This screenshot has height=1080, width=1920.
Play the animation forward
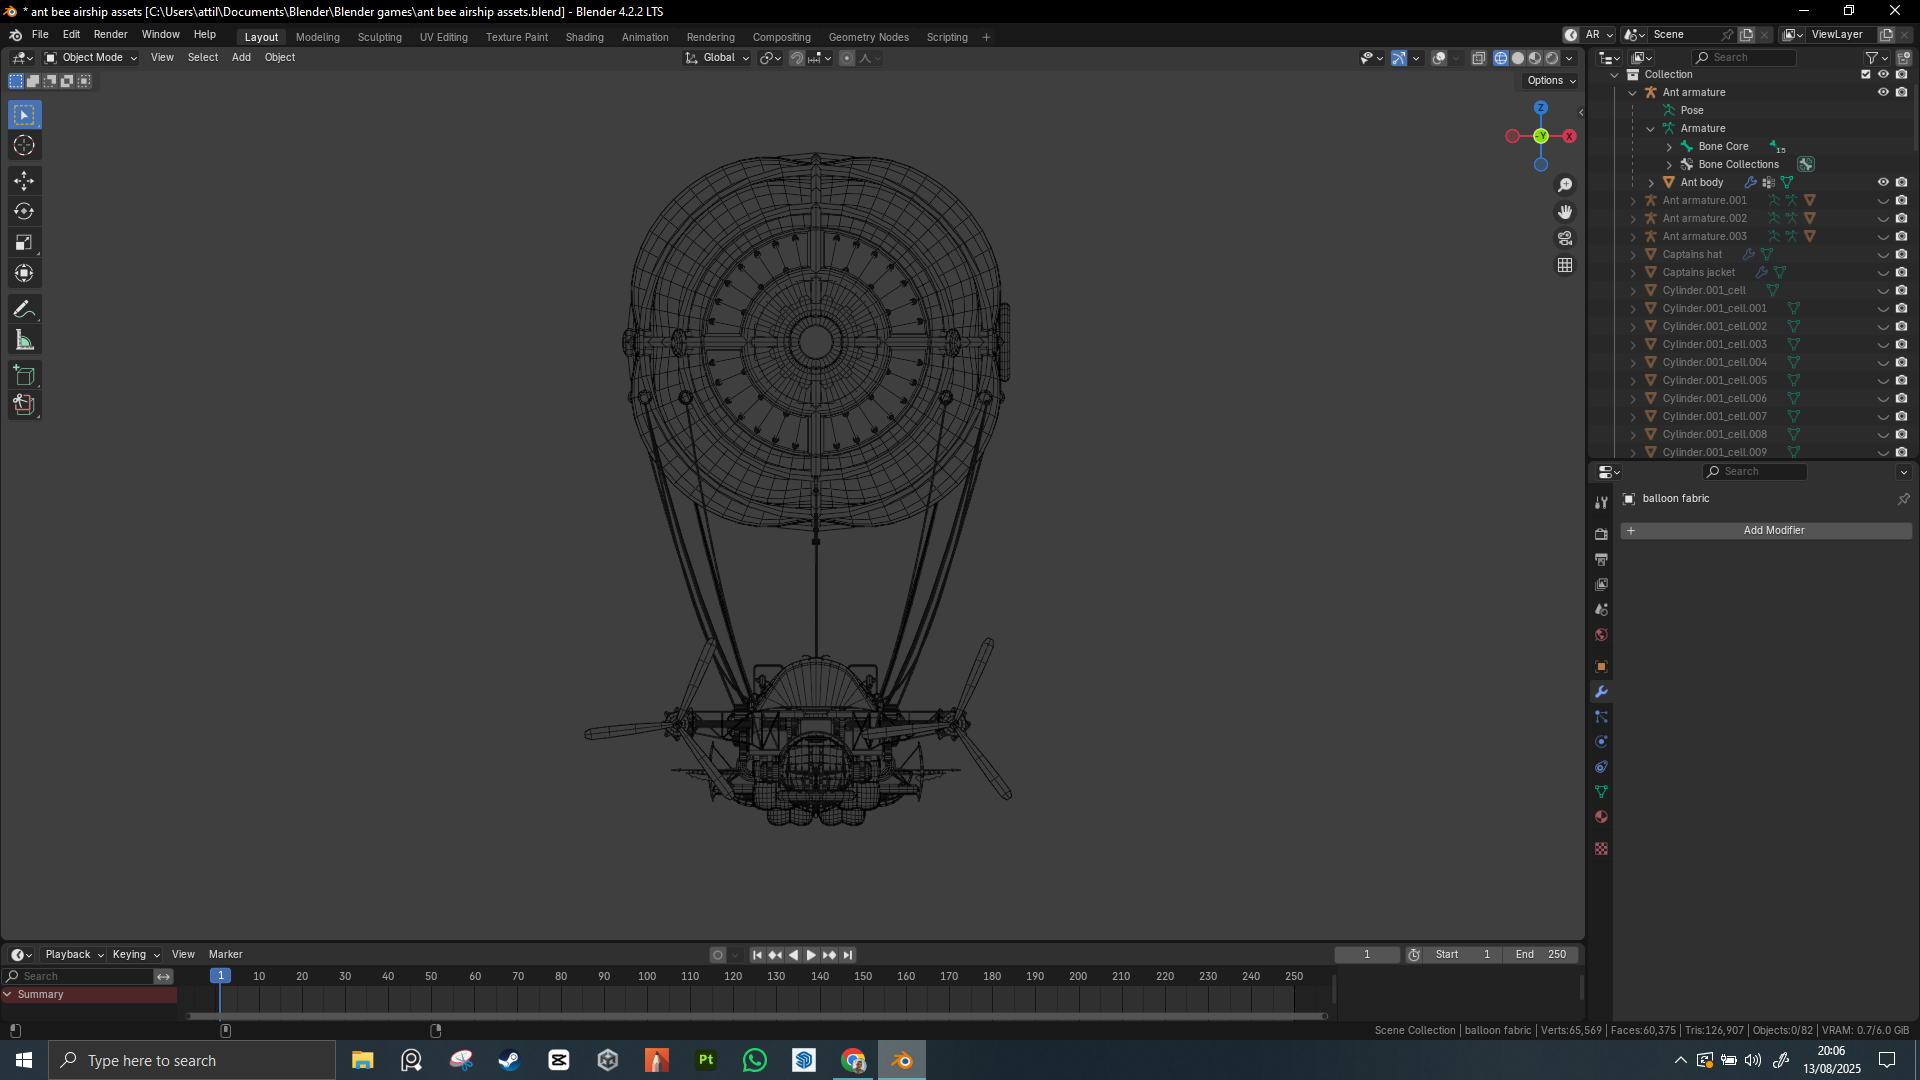point(811,955)
